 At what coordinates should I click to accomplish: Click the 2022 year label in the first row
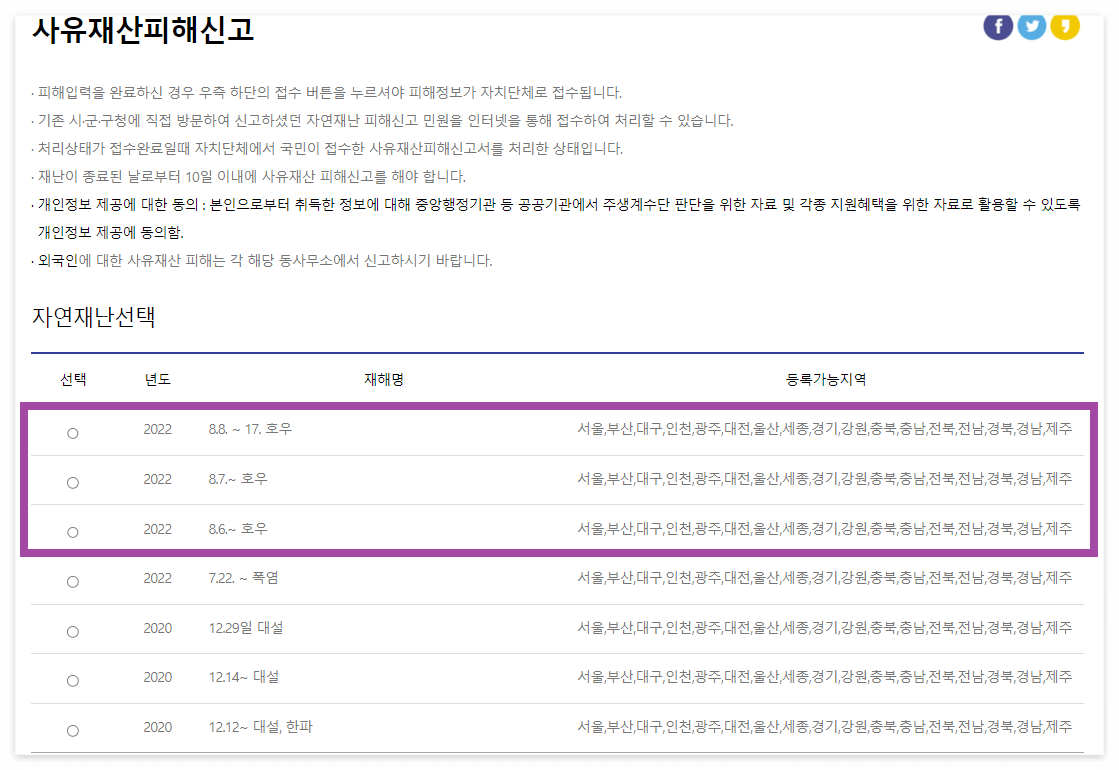pyautogui.click(x=157, y=431)
